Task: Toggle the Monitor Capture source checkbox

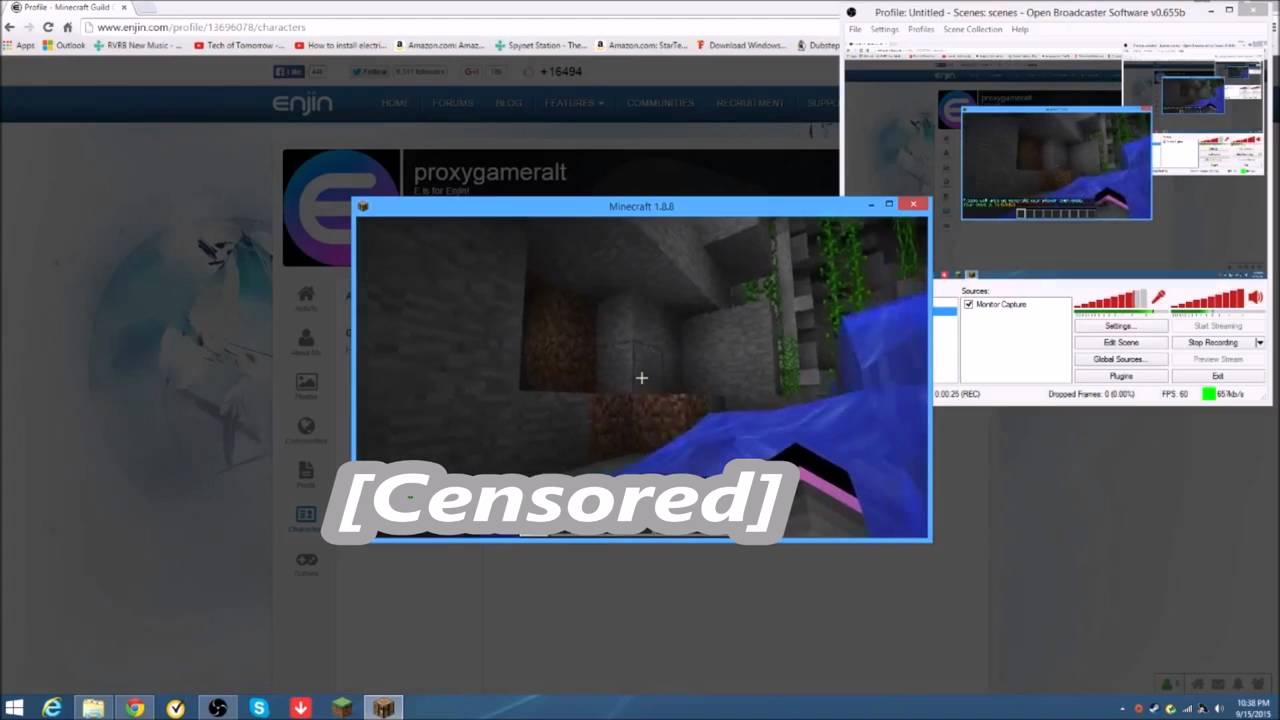Action: [x=968, y=304]
